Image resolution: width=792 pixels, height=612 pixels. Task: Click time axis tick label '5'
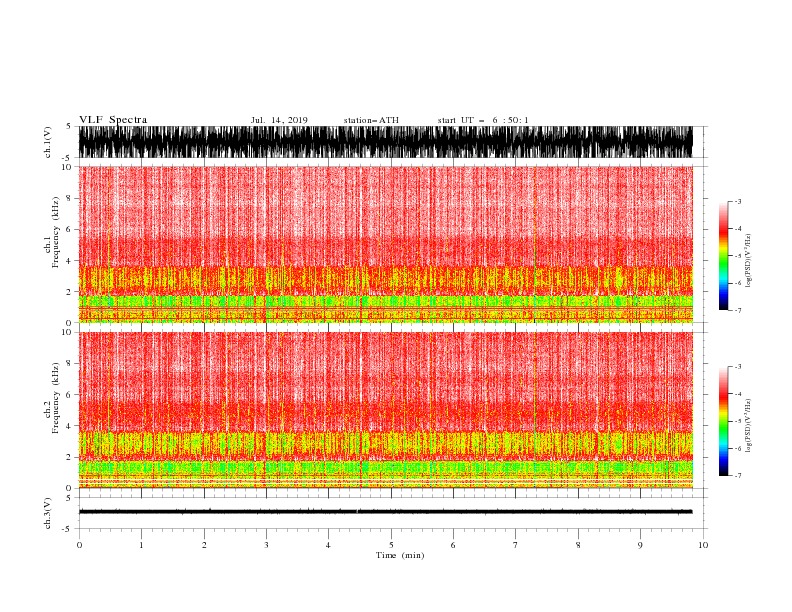(391, 545)
